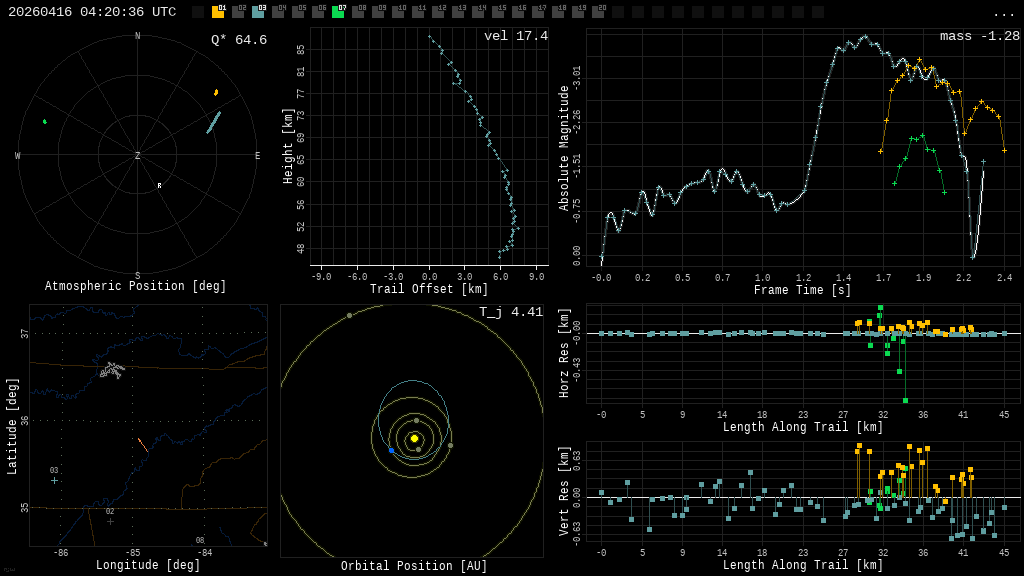Toggle the teal station 03 indicator box
The width and height of the screenshot is (1024, 576).
coord(258,12)
